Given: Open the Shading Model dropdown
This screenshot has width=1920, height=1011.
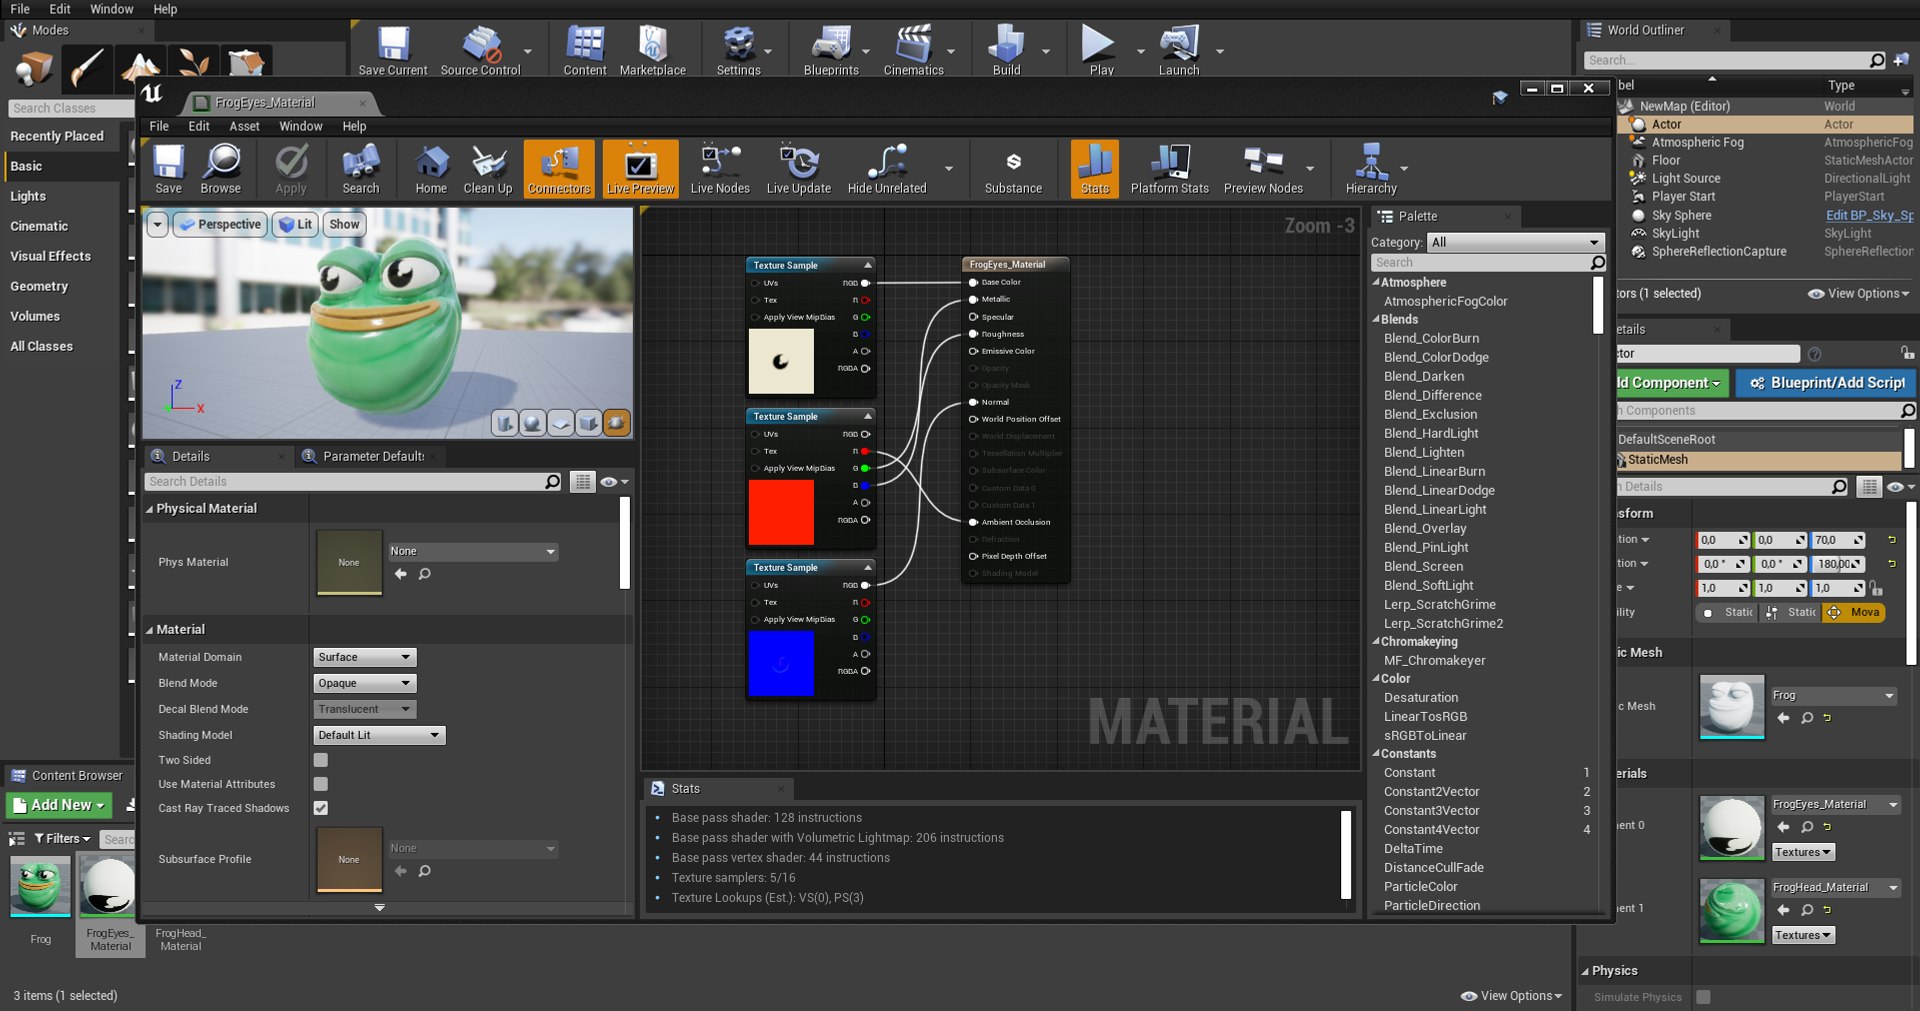Looking at the screenshot, I should pyautogui.click(x=379, y=735).
